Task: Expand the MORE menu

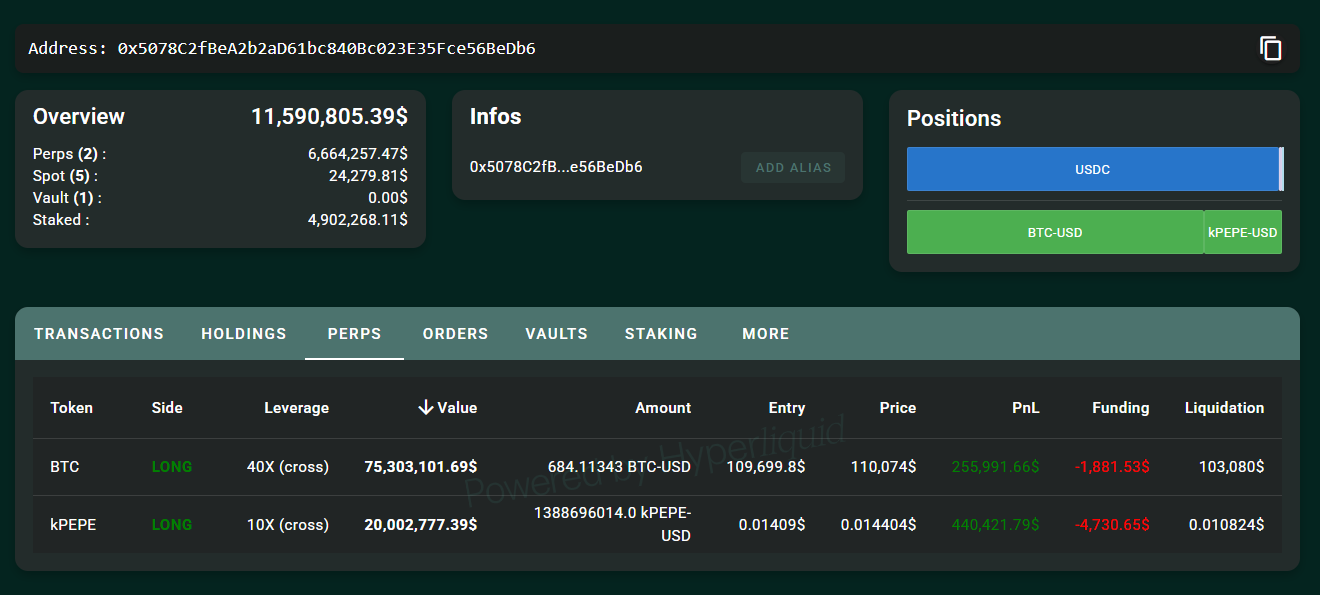Action: (765, 334)
